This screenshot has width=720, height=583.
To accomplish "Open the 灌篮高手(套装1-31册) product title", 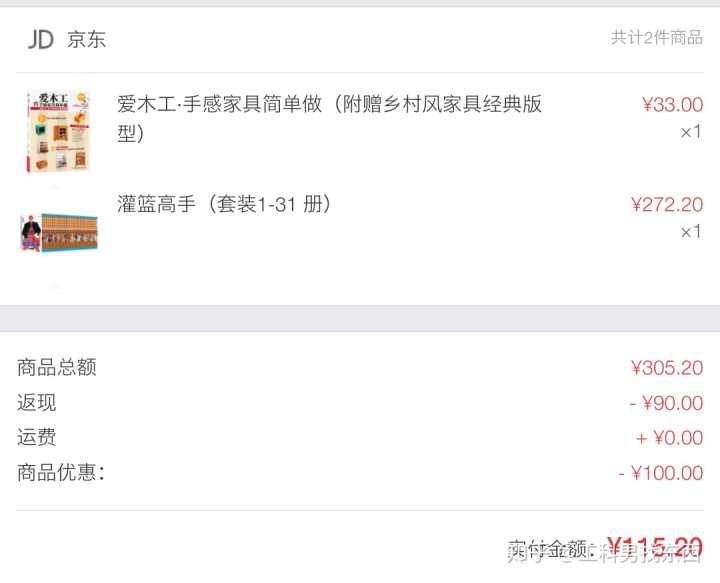I will tap(224, 204).
